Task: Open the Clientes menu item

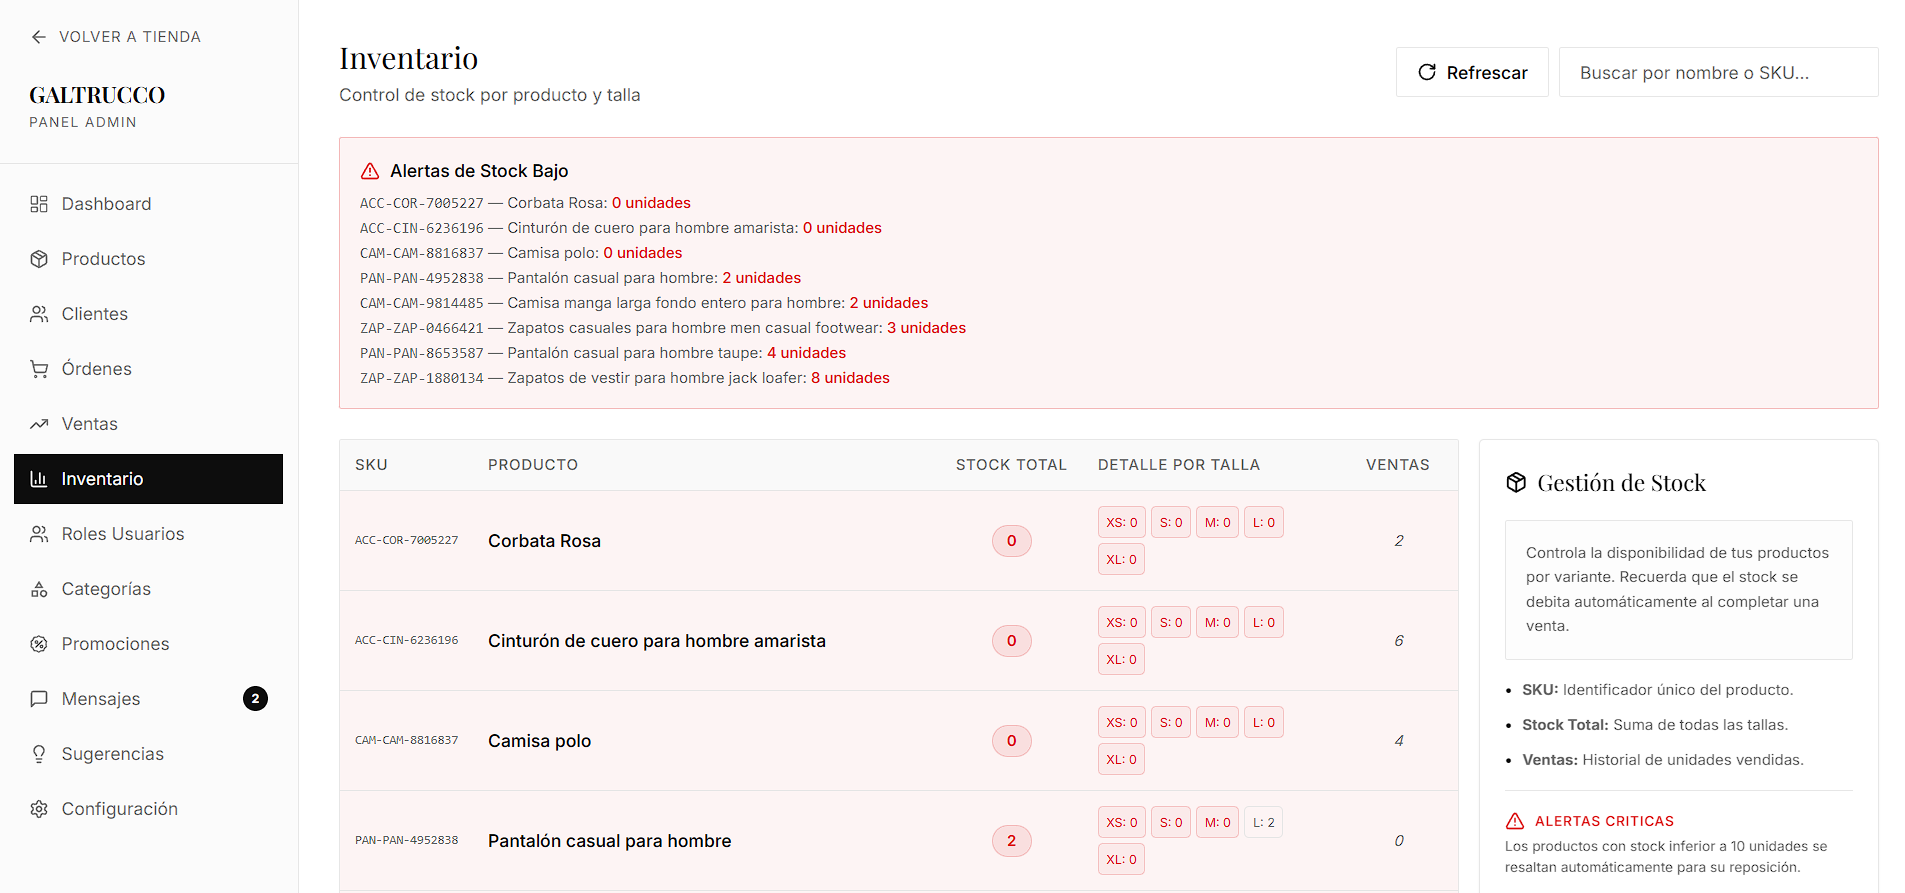Action: click(94, 314)
